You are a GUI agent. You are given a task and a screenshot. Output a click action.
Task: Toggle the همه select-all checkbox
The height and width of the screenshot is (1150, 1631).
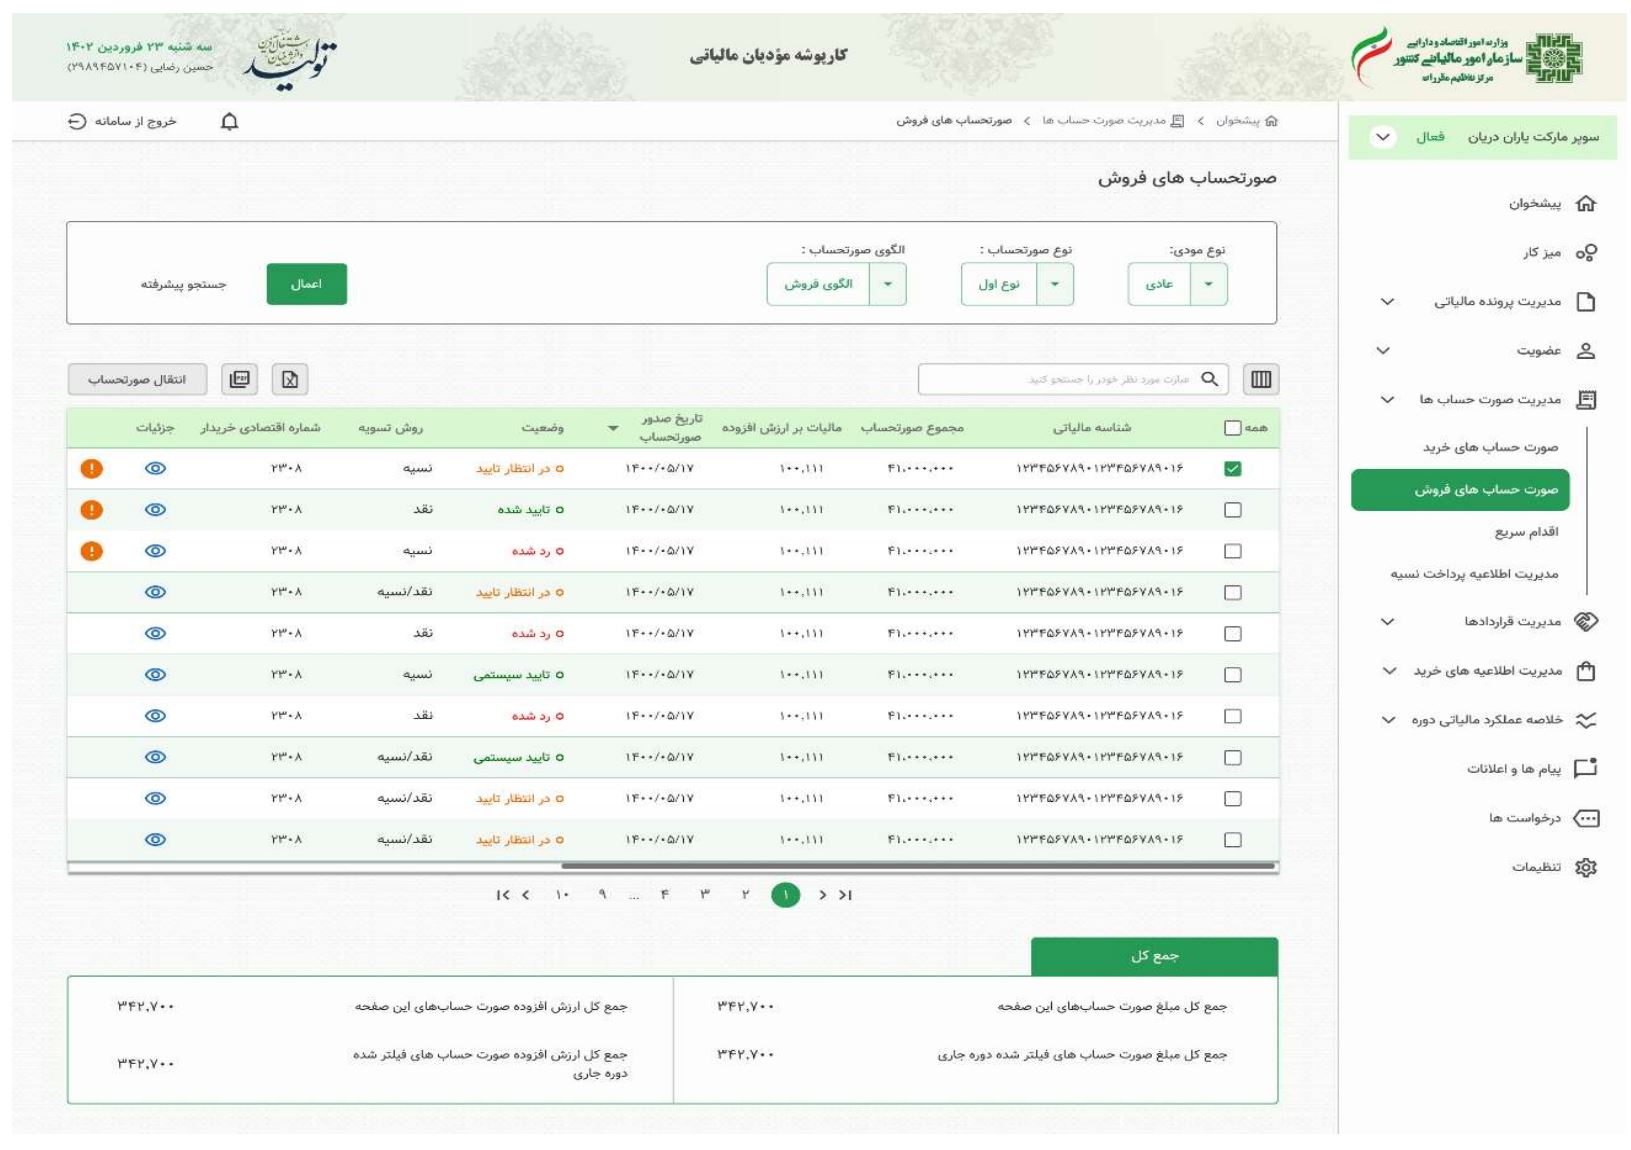(x=1232, y=428)
